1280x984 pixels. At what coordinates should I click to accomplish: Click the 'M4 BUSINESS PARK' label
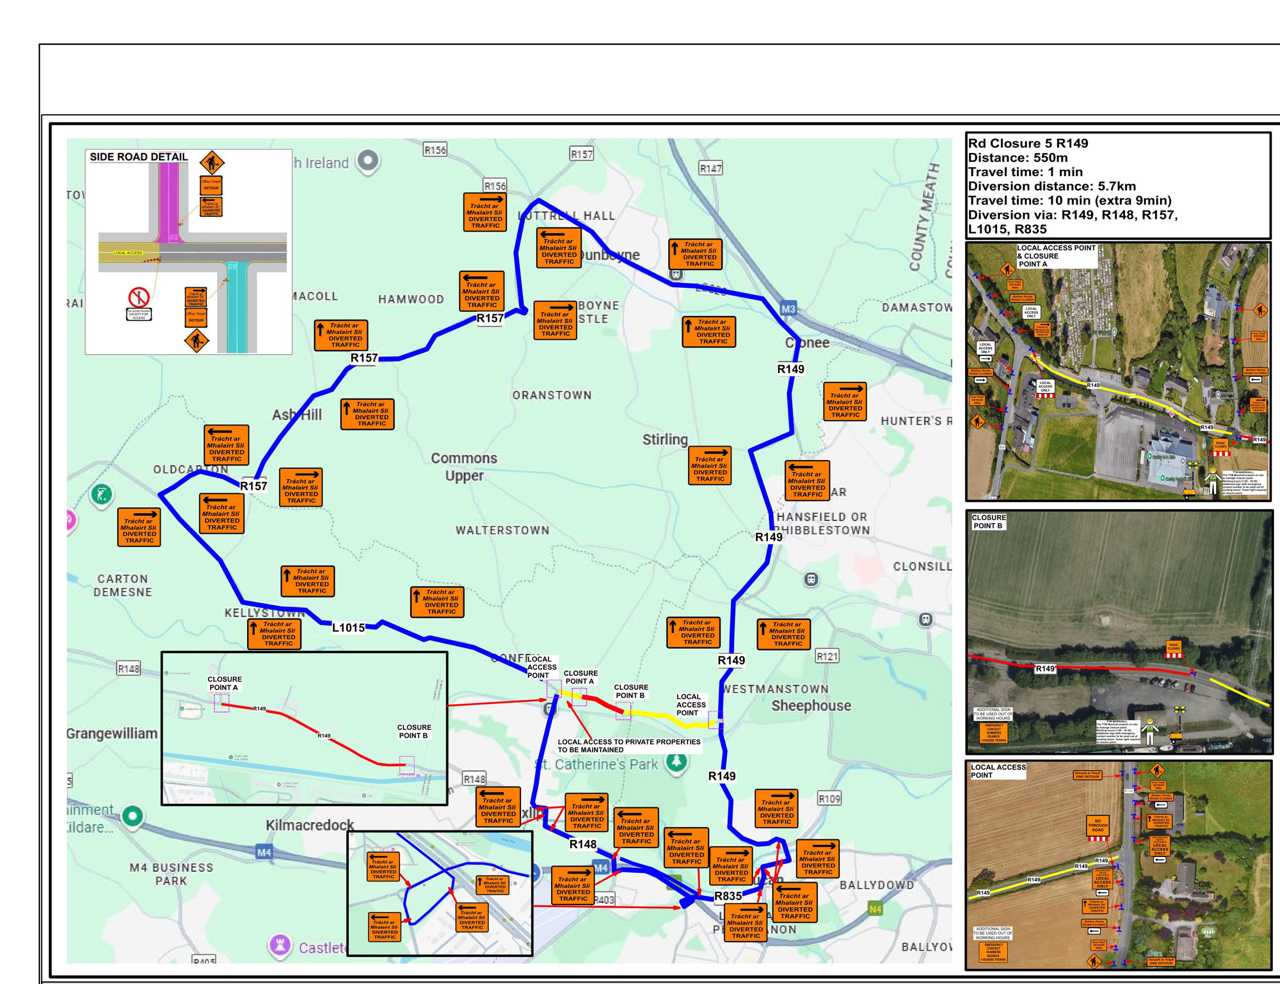click(171, 874)
